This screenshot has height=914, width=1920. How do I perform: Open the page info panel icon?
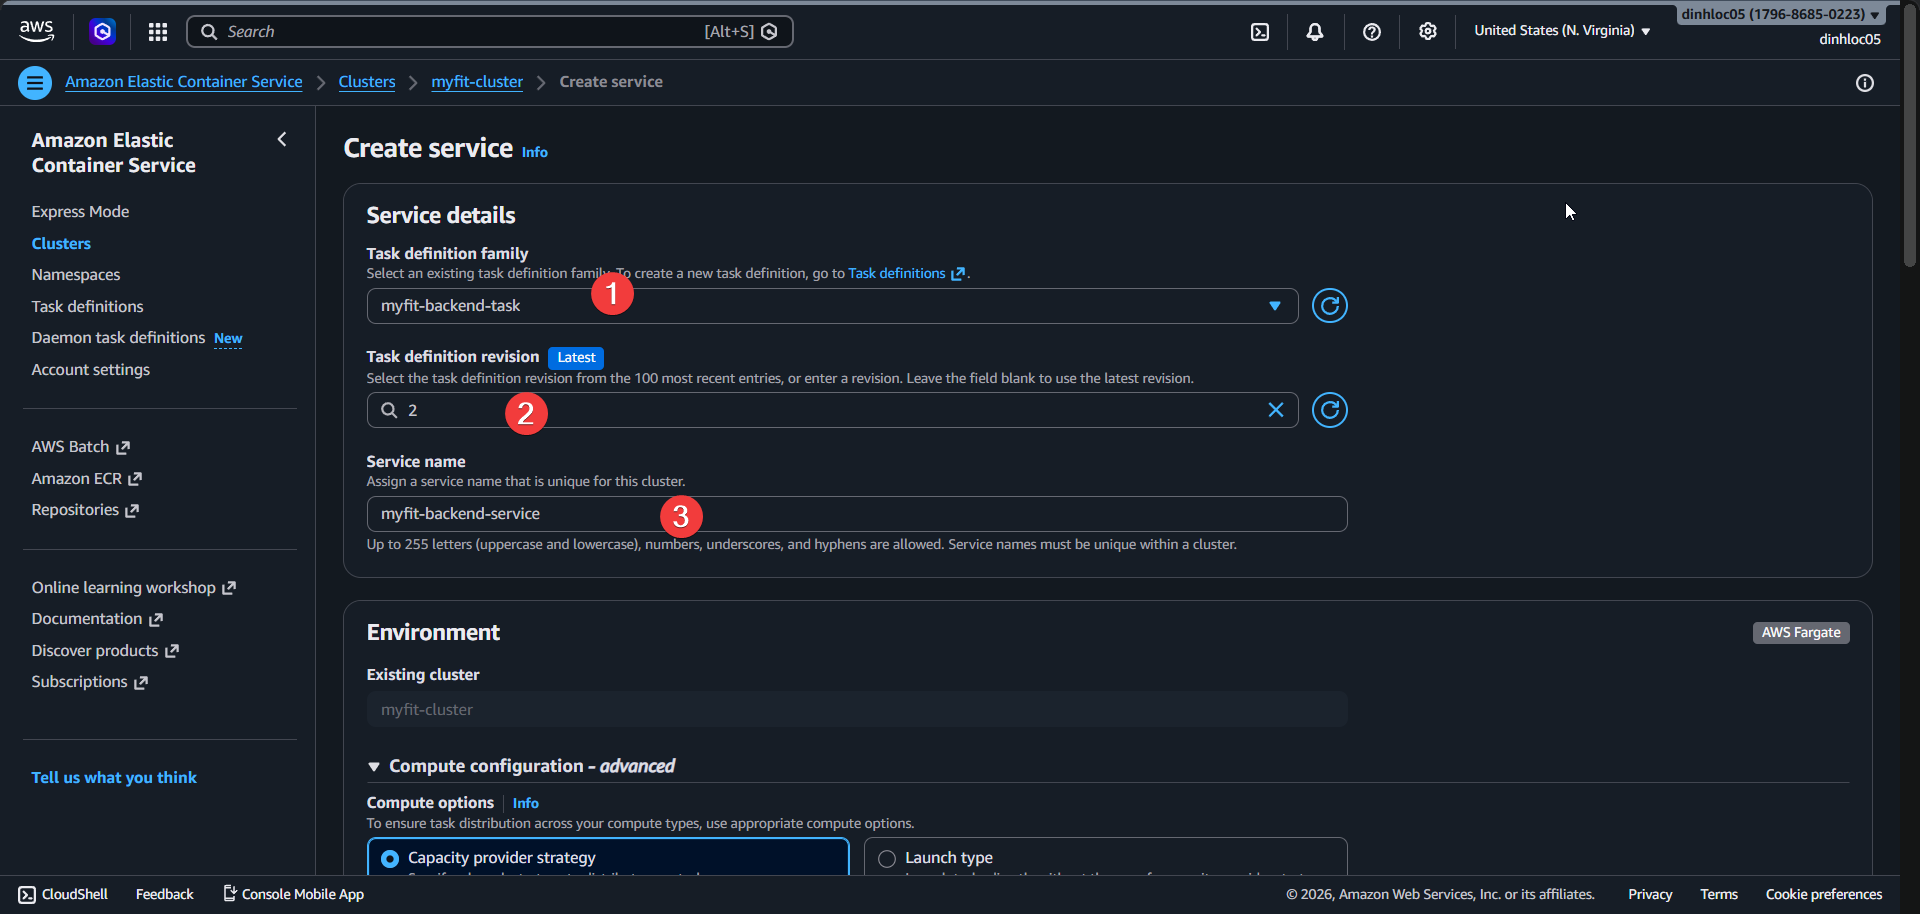coord(1865,83)
